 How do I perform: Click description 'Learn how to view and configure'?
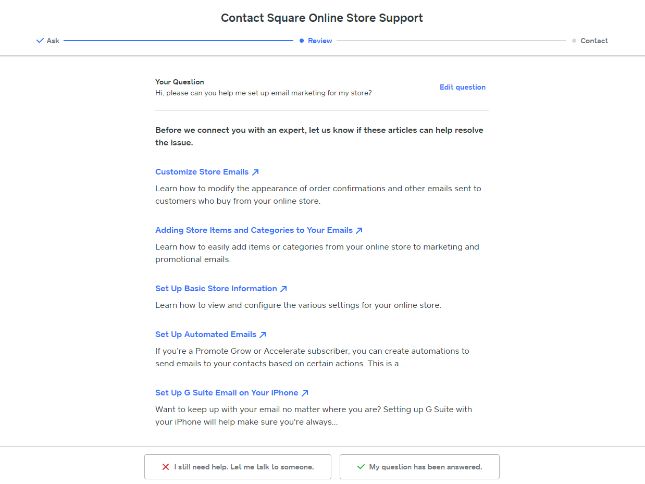298,305
